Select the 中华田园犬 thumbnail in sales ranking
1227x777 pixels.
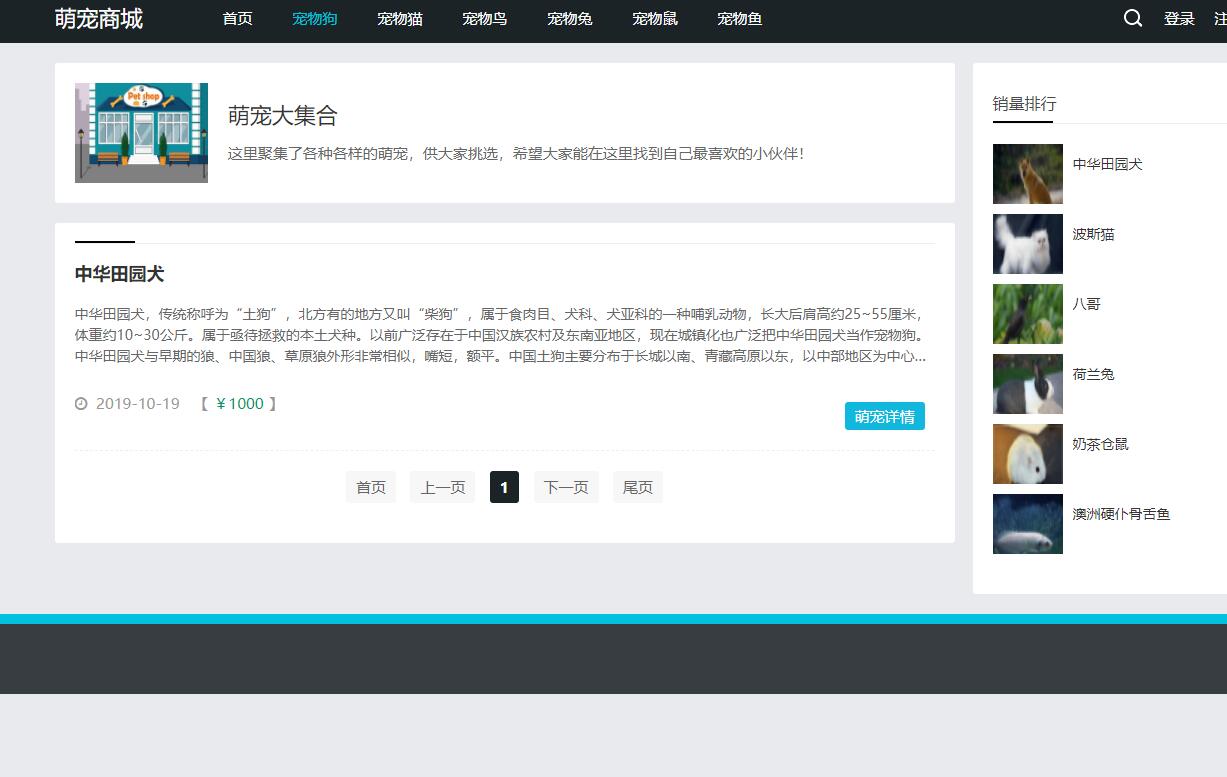[x=1027, y=174]
